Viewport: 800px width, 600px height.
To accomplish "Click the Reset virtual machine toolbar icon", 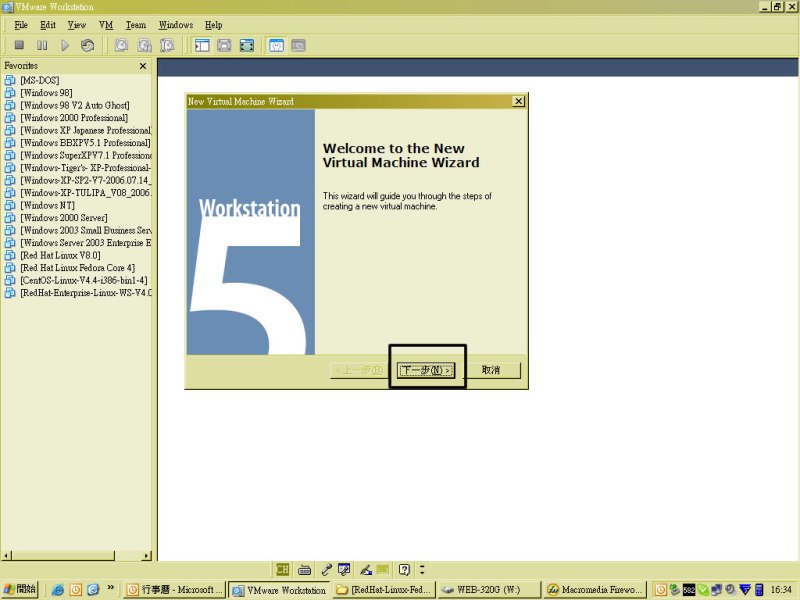I will [87, 45].
